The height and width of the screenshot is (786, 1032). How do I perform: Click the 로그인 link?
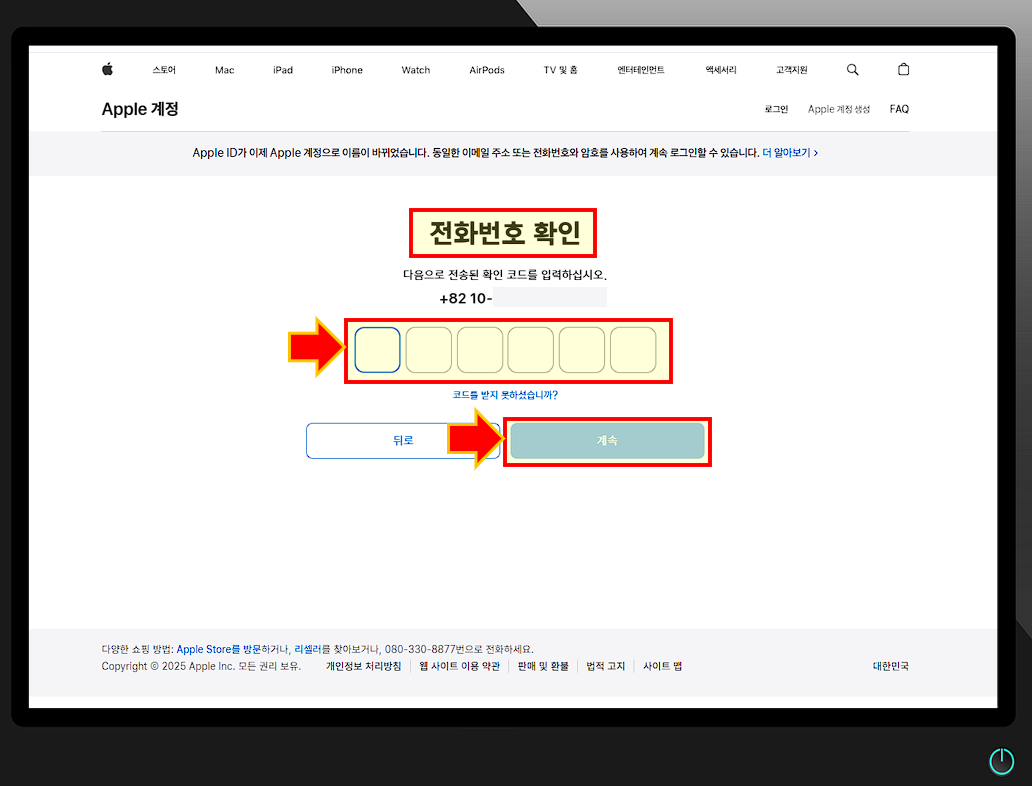coord(775,108)
